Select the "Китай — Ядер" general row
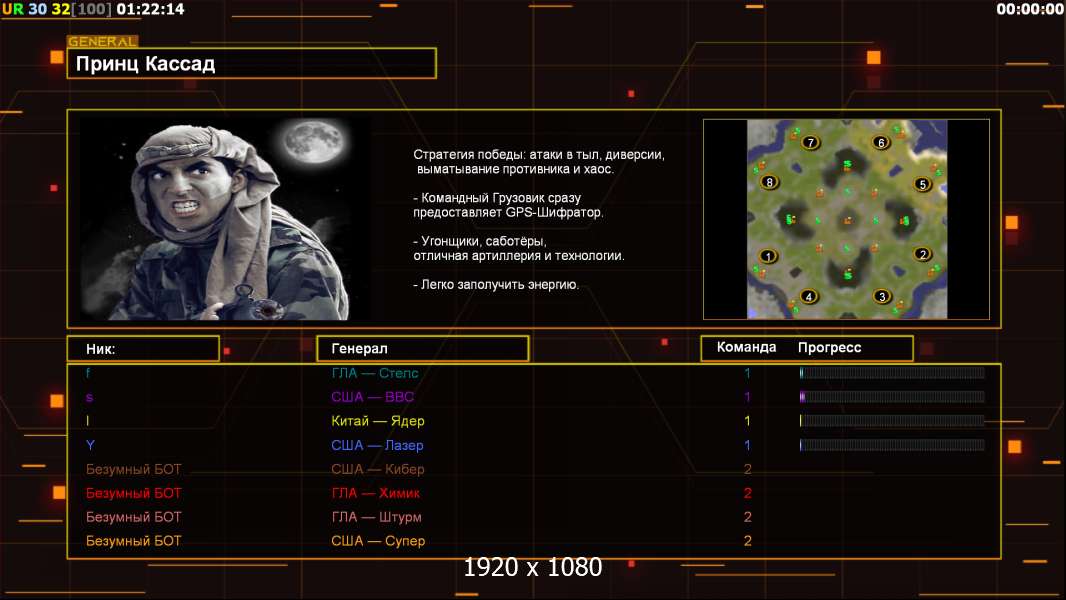The height and width of the screenshot is (600, 1066). click(x=378, y=421)
